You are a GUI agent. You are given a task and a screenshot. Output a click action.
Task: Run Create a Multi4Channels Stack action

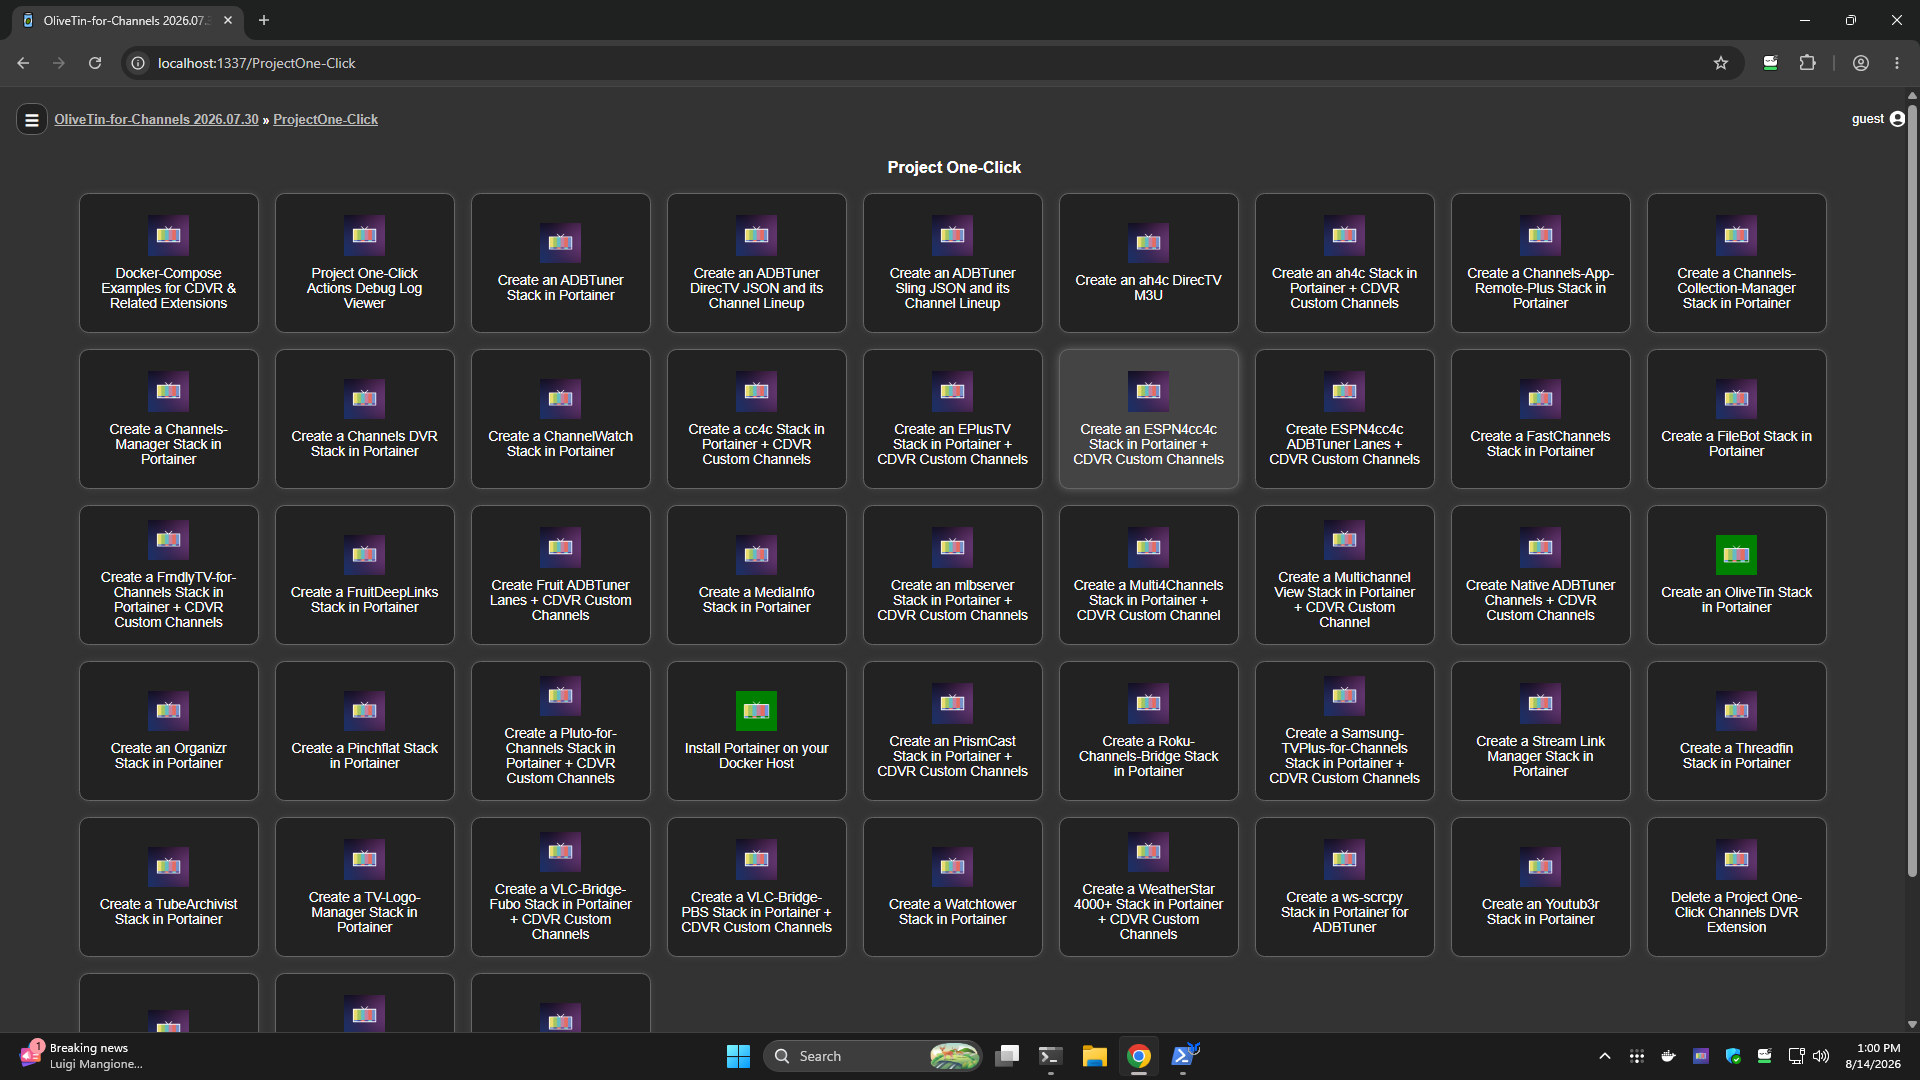[1149, 575]
